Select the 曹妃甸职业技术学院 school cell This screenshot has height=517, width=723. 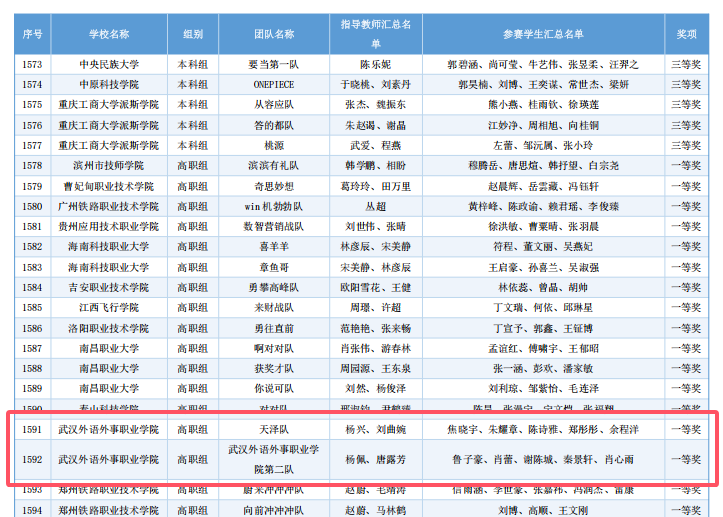[x=108, y=186]
